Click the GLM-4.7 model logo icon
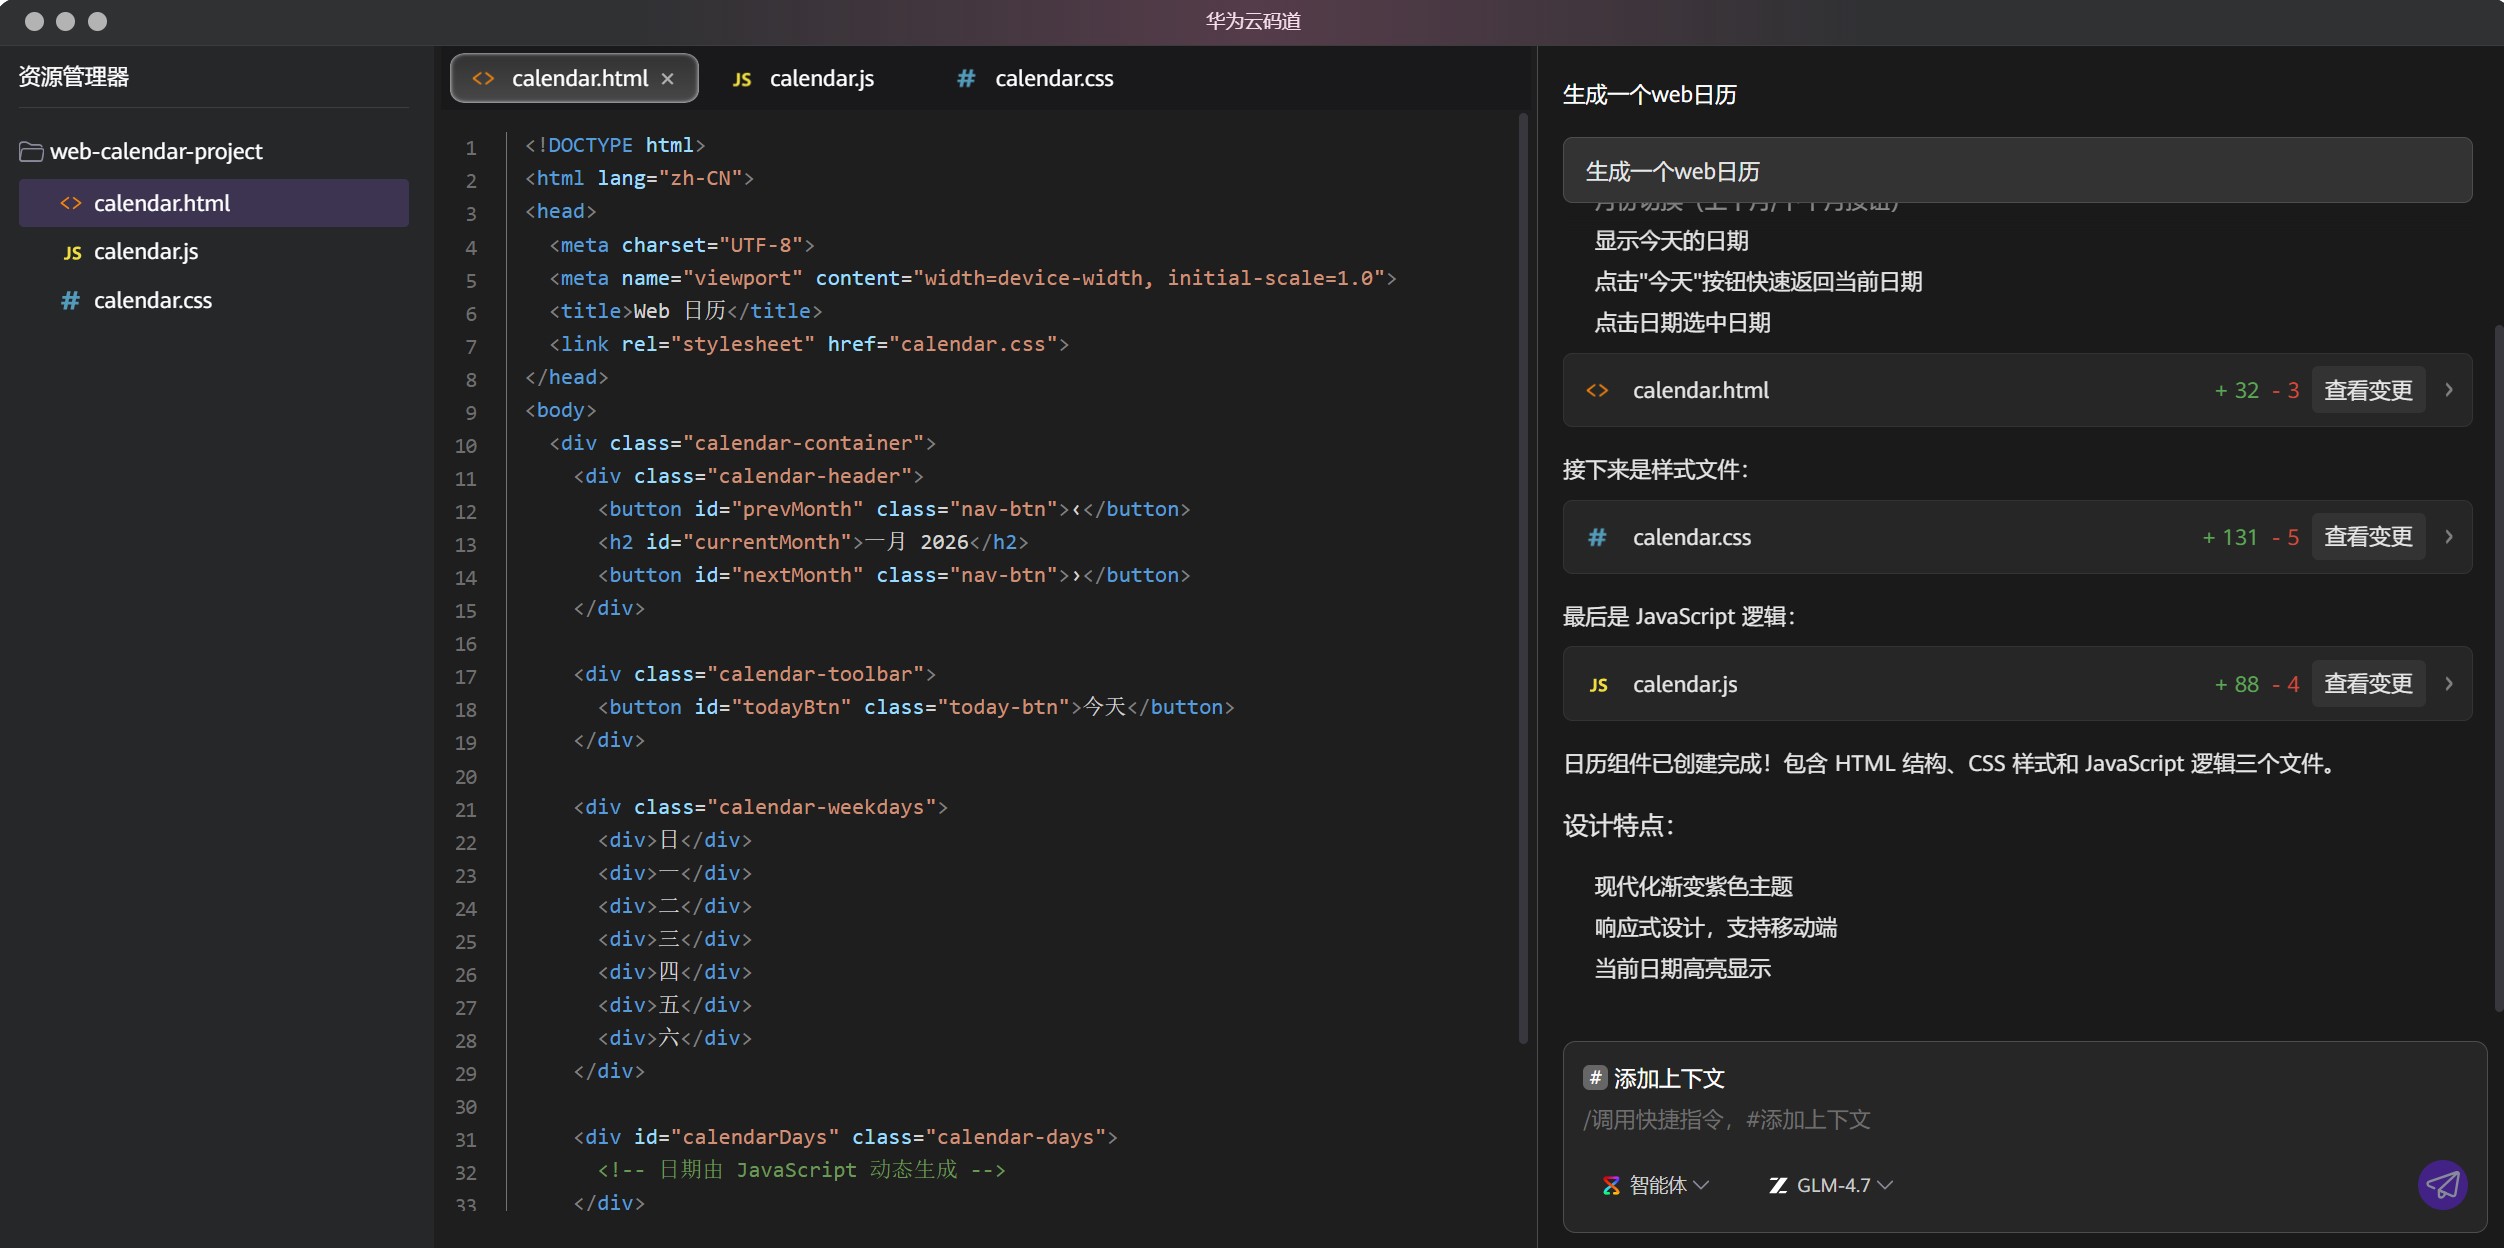 tap(1777, 1186)
